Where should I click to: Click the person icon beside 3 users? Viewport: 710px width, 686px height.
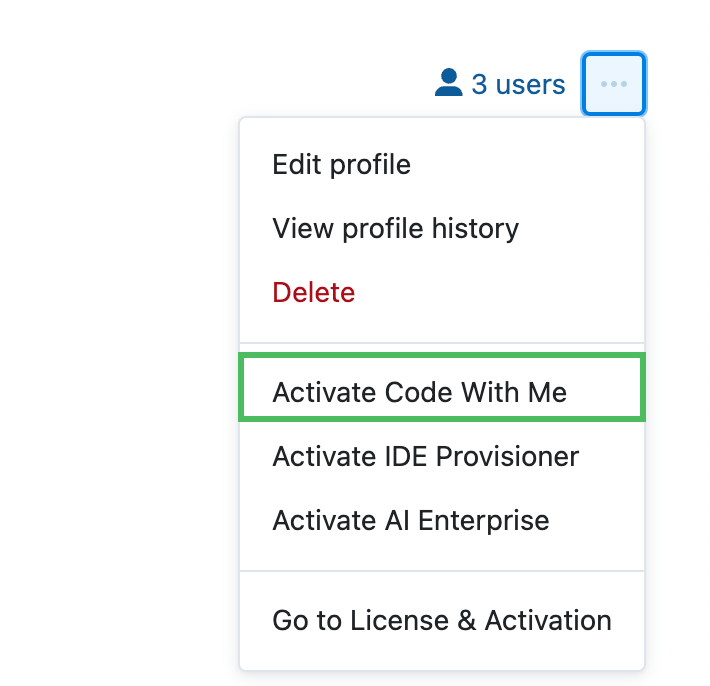click(x=449, y=83)
